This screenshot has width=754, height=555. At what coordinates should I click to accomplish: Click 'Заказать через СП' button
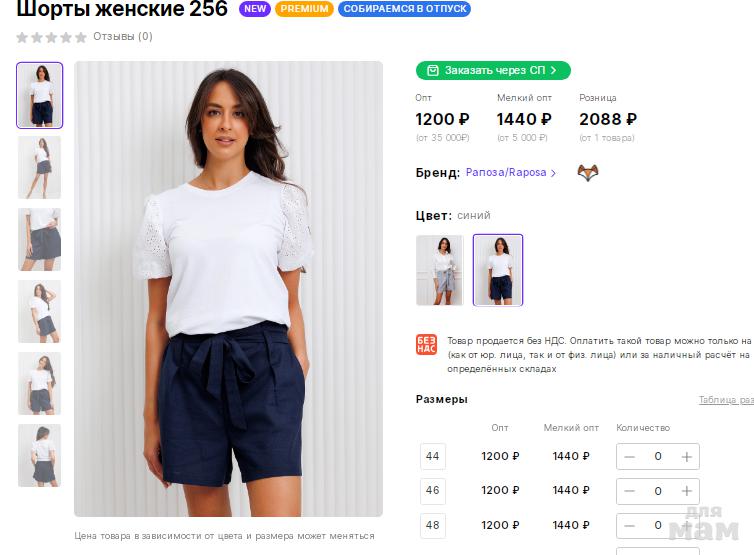[493, 70]
